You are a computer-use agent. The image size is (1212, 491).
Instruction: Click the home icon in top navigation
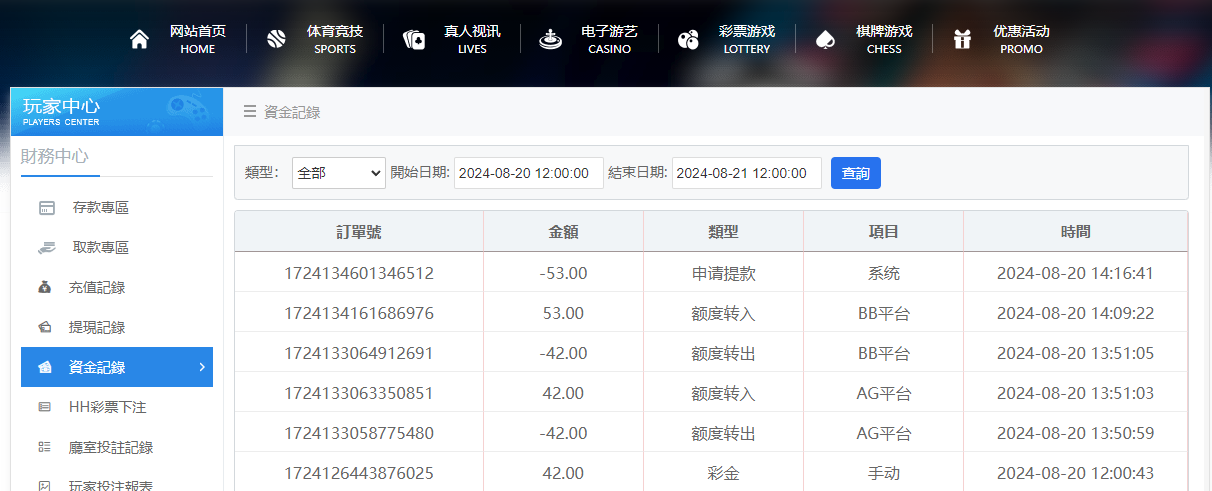(x=139, y=39)
